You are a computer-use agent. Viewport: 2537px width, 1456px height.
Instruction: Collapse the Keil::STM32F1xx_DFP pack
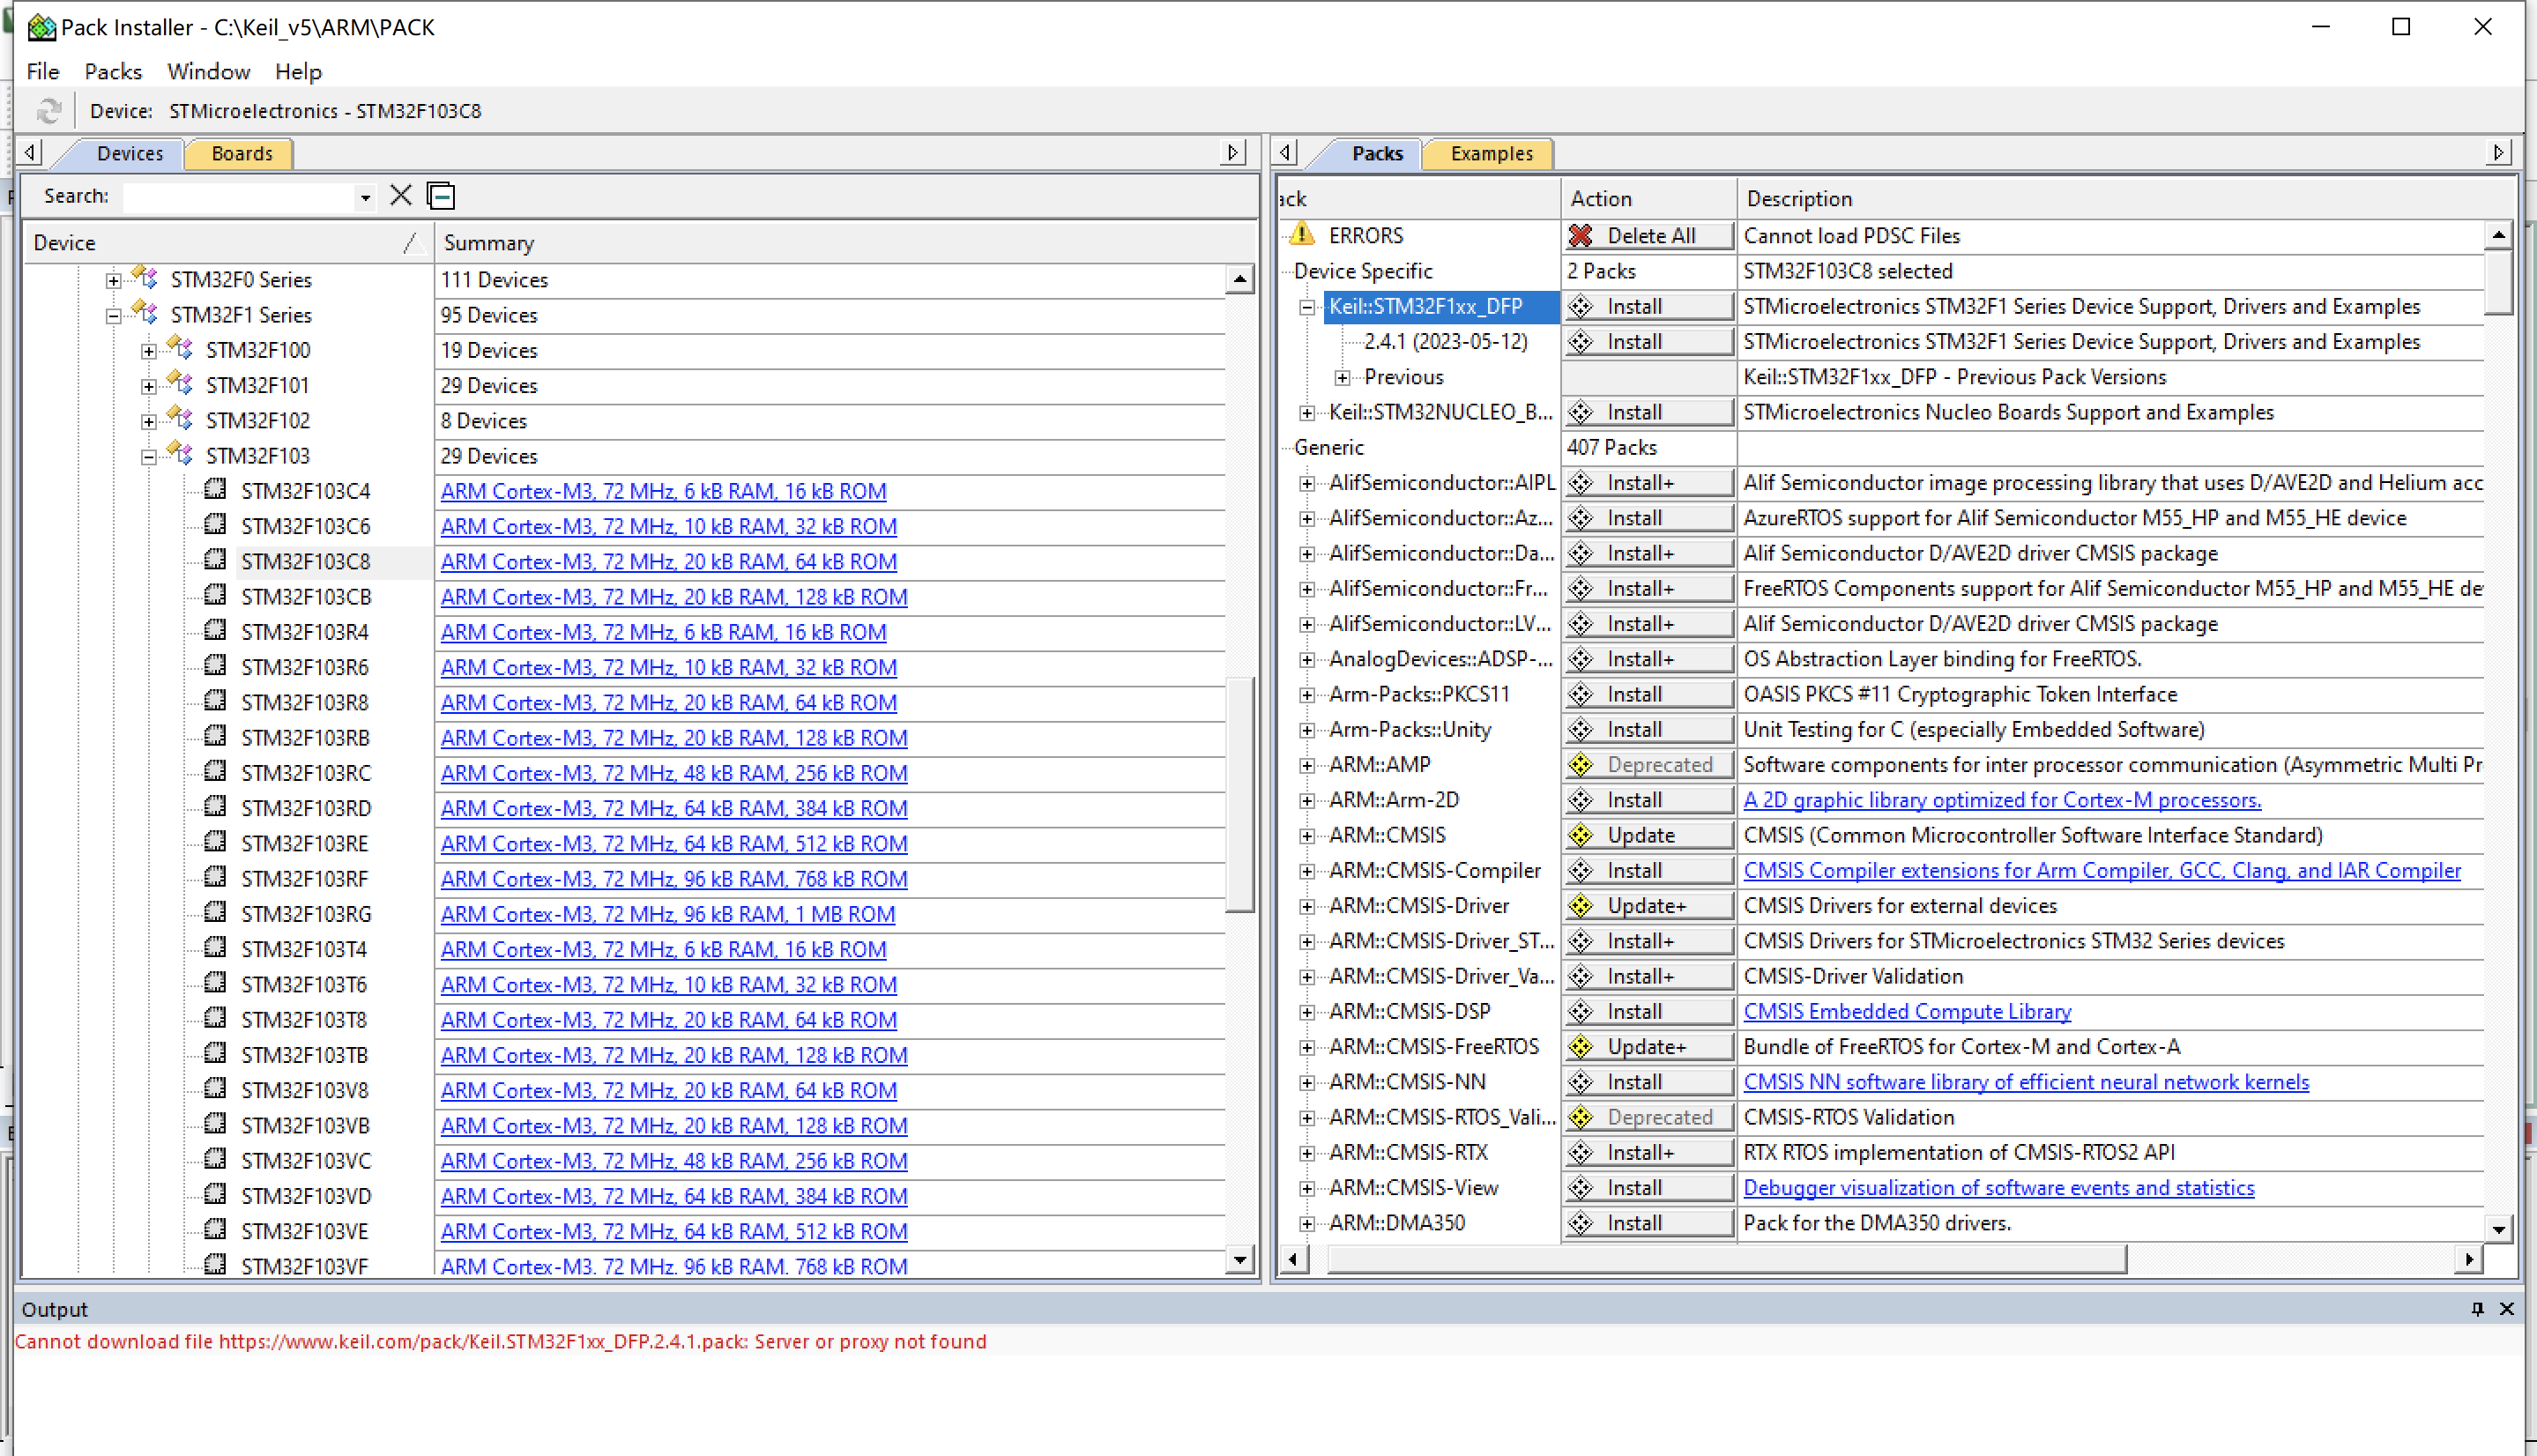pyautogui.click(x=1307, y=307)
